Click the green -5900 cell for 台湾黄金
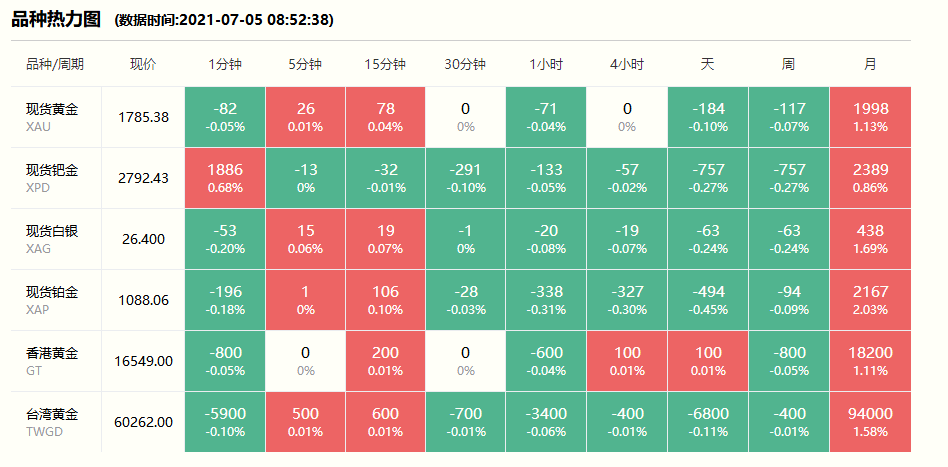 click(x=225, y=421)
